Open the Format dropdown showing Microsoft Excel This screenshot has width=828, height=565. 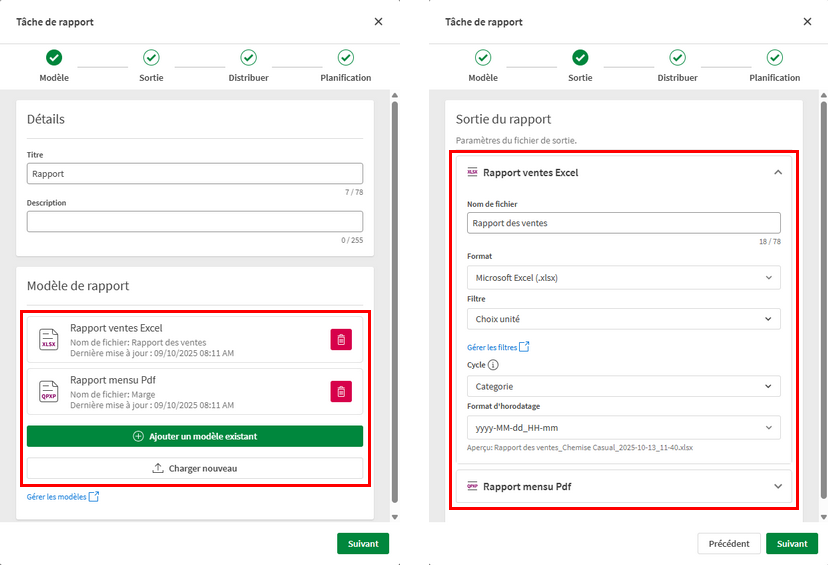coord(623,277)
